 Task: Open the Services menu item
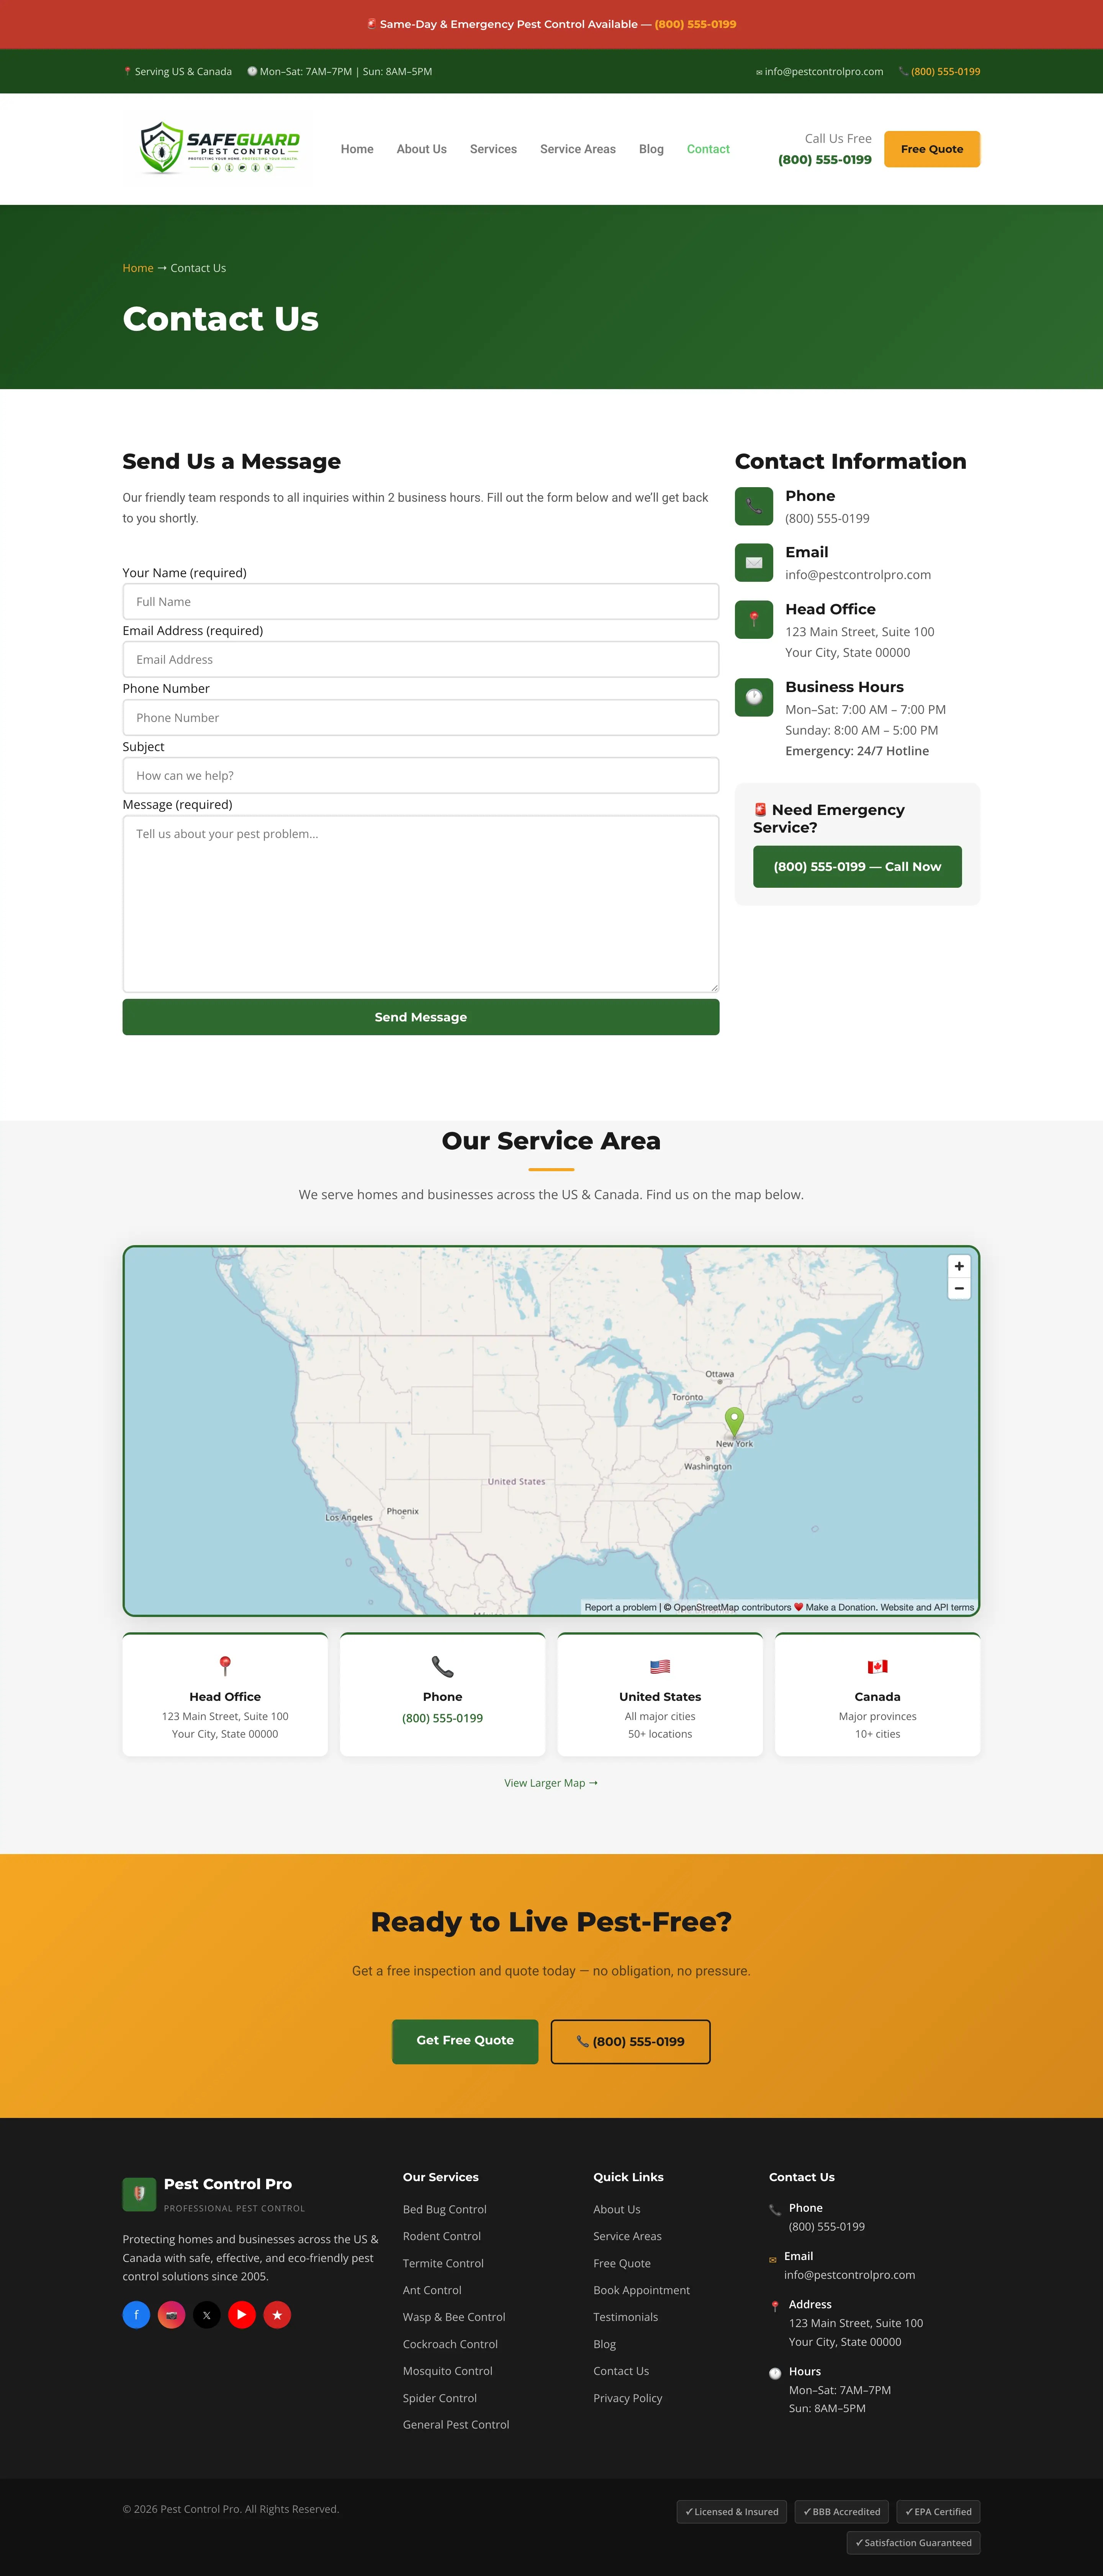pos(494,149)
